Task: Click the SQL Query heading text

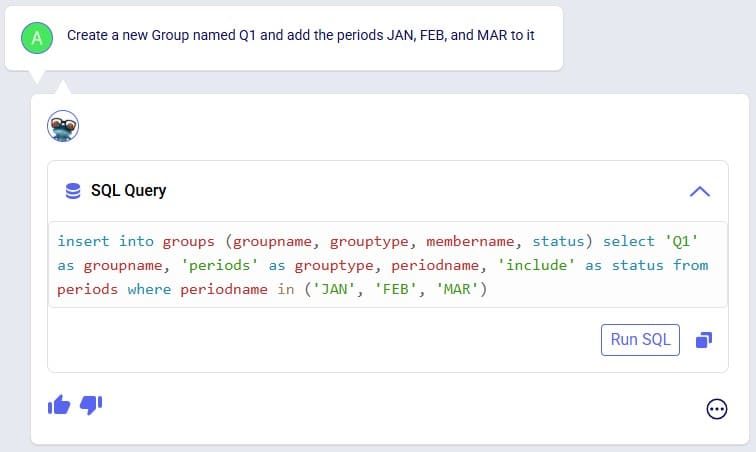Action: [128, 191]
